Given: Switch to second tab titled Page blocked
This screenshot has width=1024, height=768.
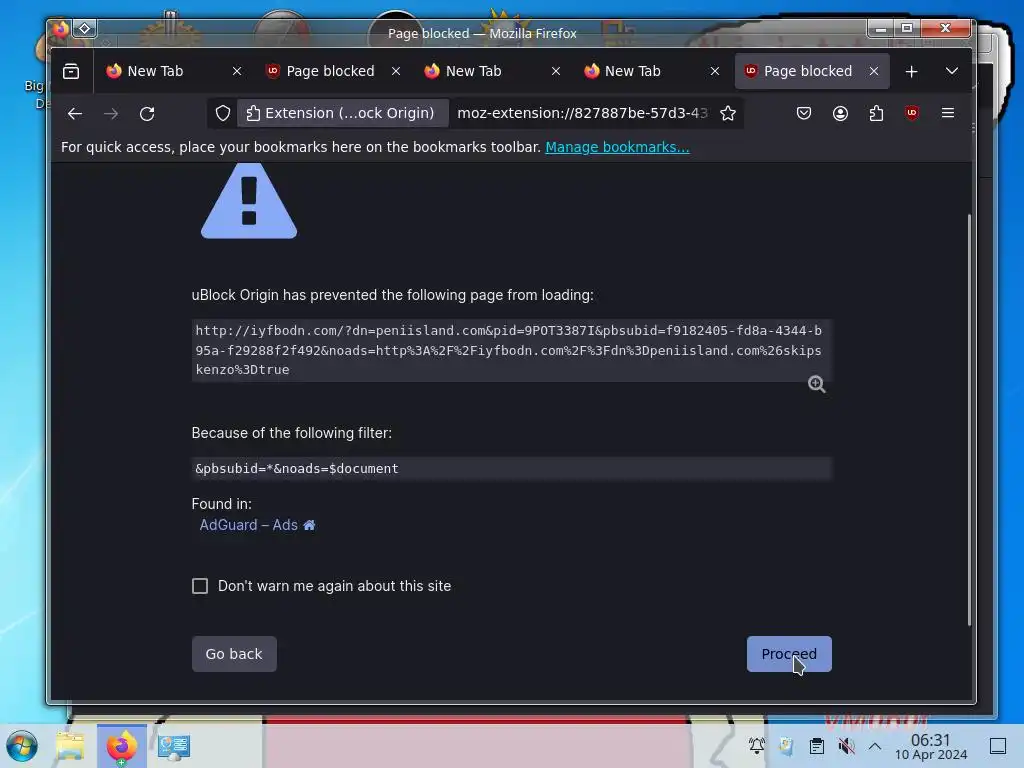Looking at the screenshot, I should 330,71.
